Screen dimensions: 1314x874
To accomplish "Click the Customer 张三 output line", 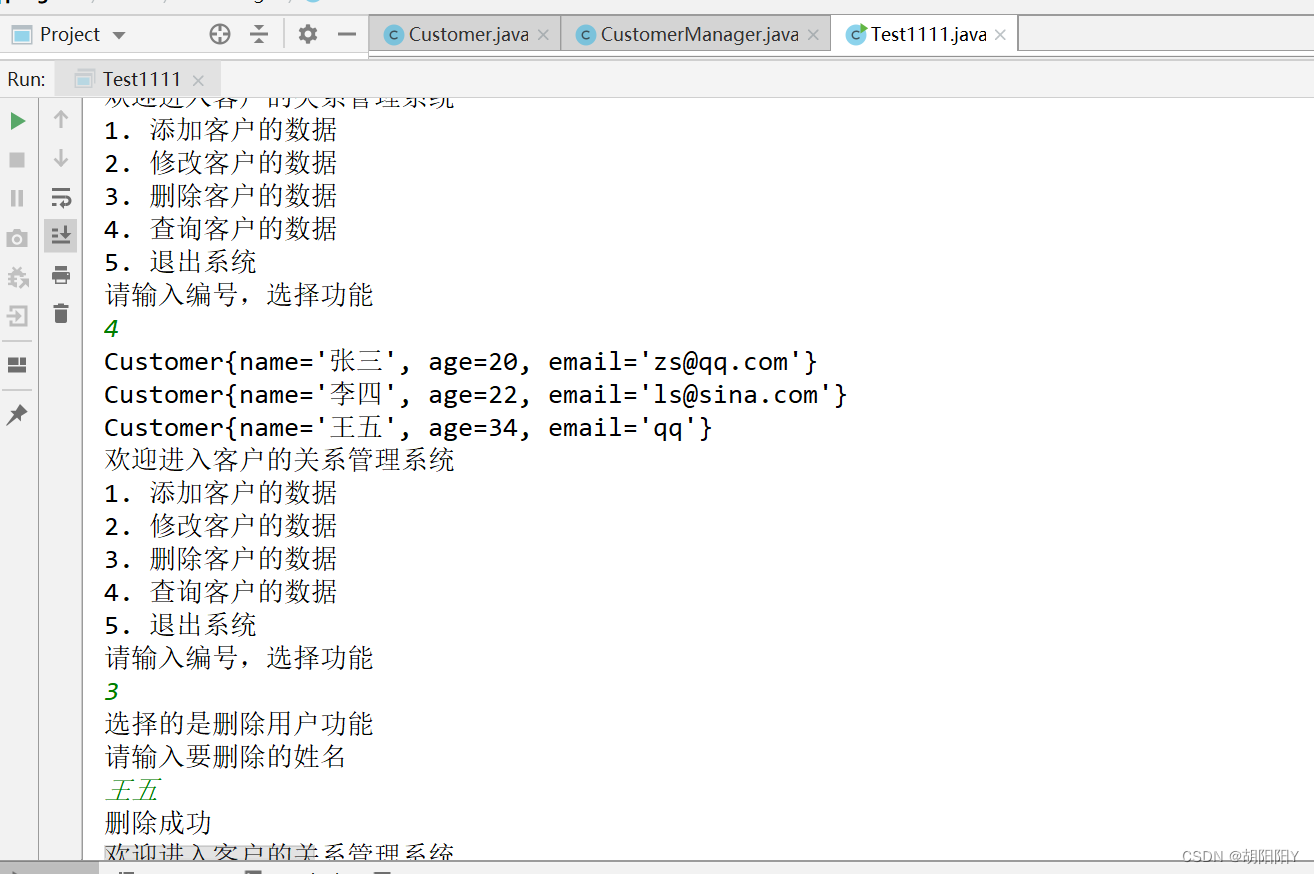I will pos(461,361).
